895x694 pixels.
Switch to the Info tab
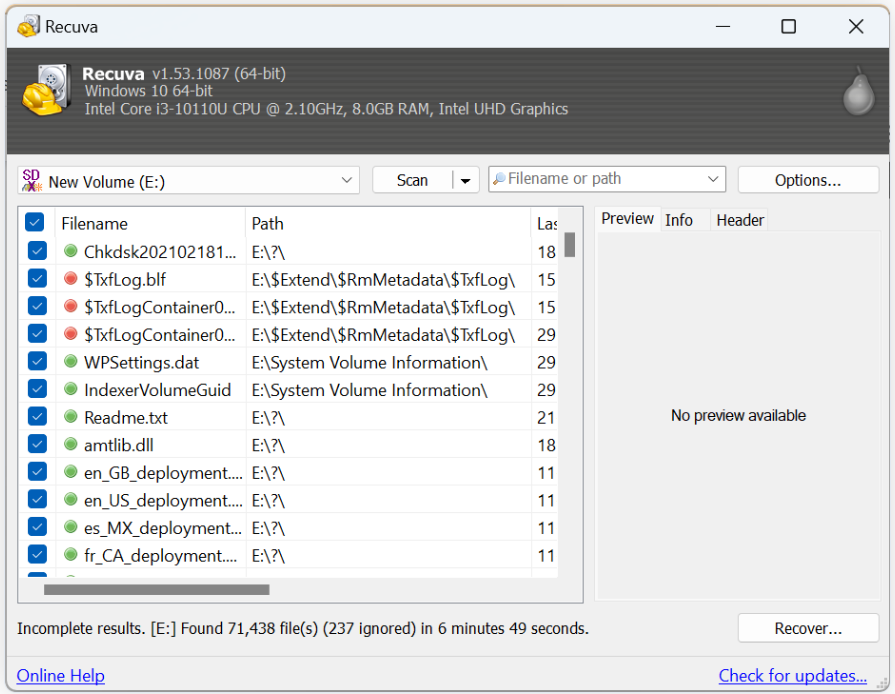[x=679, y=219]
